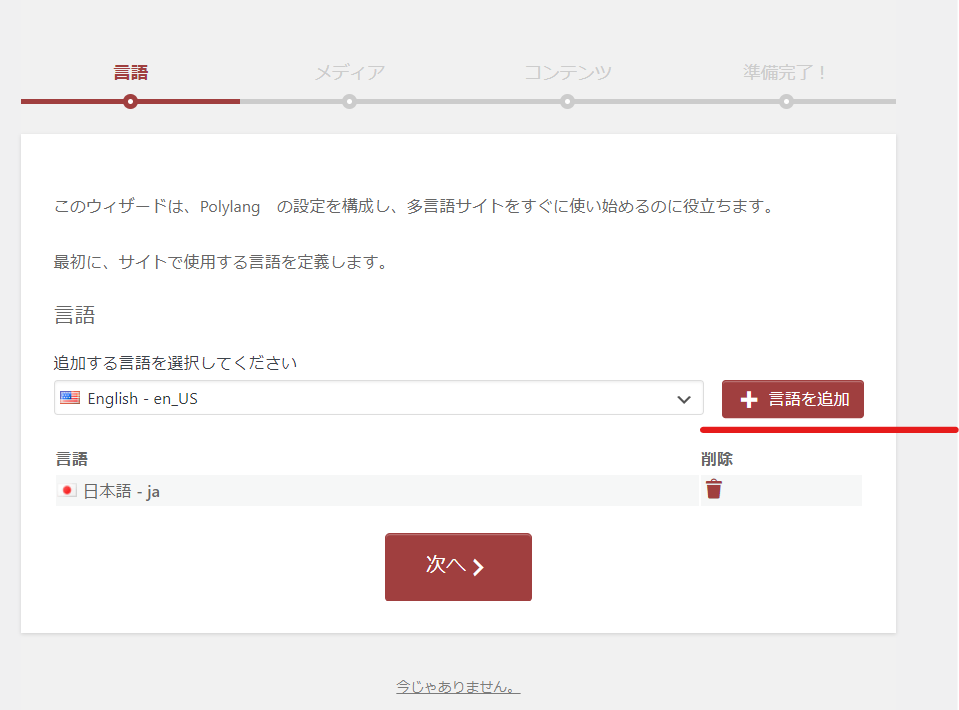959x710 pixels.
Task: Expand the language list using the down arrow
Action: pos(684,399)
